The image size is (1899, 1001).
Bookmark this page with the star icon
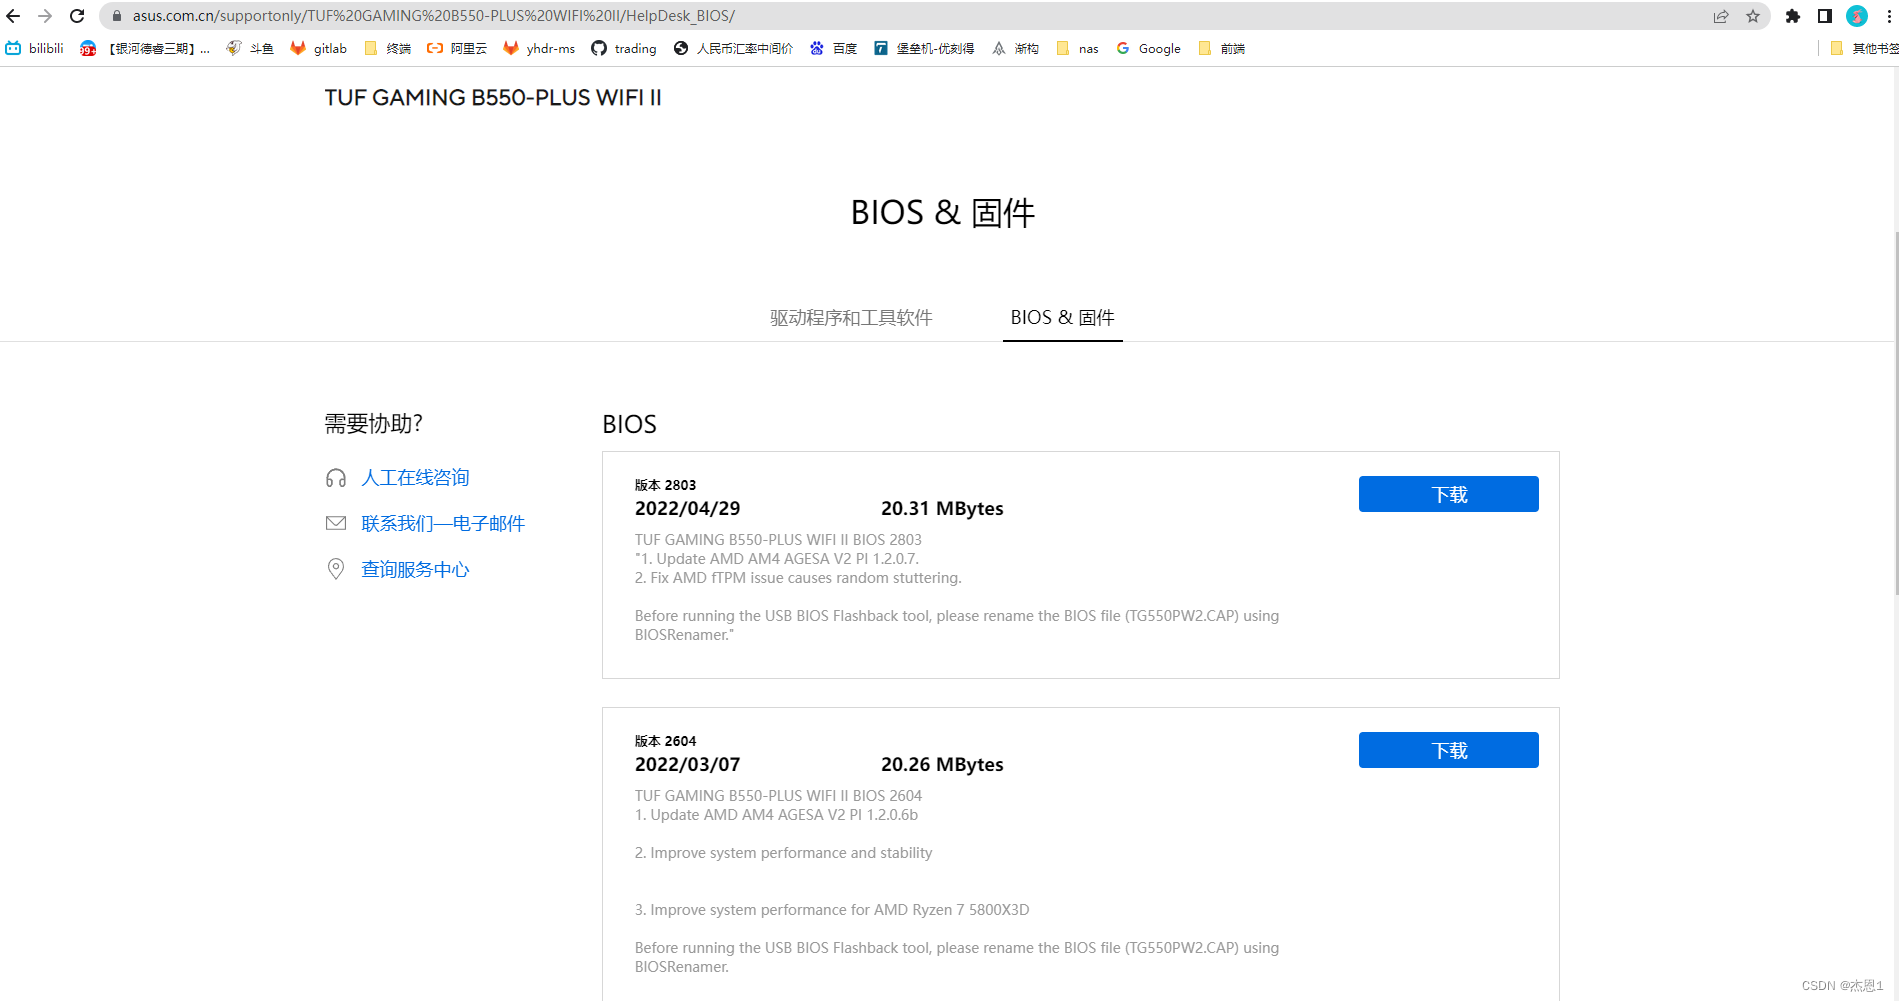1753,16
